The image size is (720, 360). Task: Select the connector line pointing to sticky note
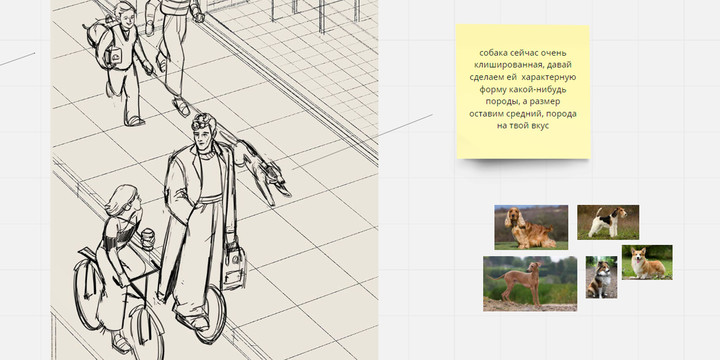[x=405, y=125]
